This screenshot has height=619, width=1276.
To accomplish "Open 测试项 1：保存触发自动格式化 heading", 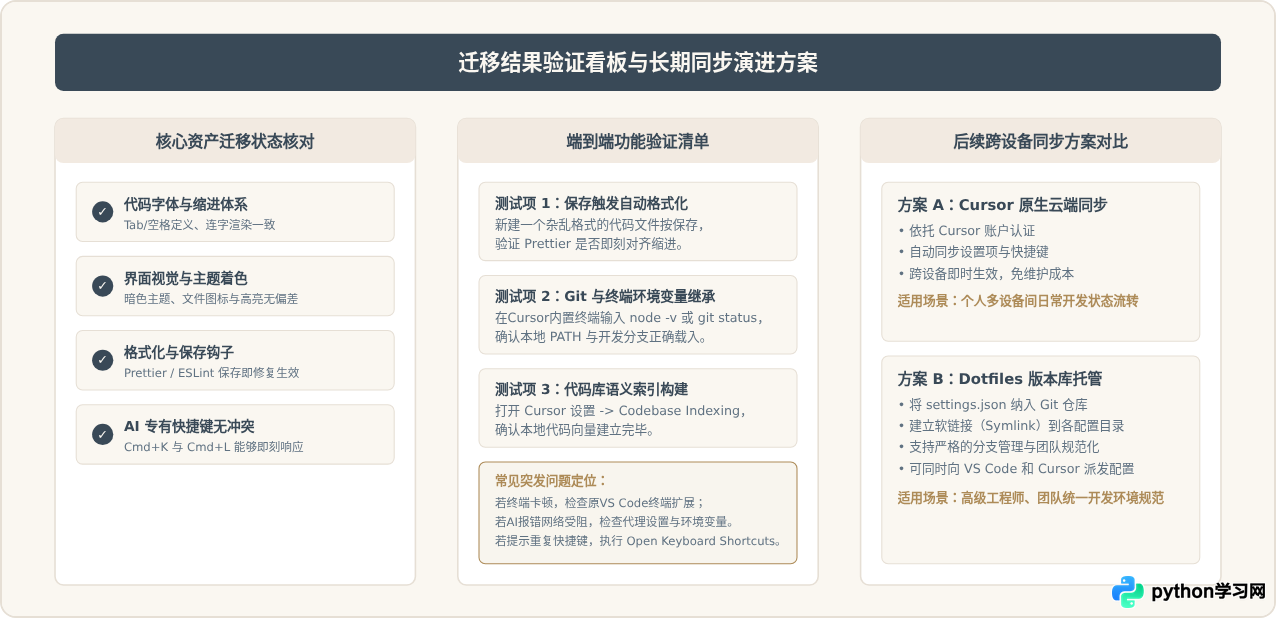I will pos(591,203).
